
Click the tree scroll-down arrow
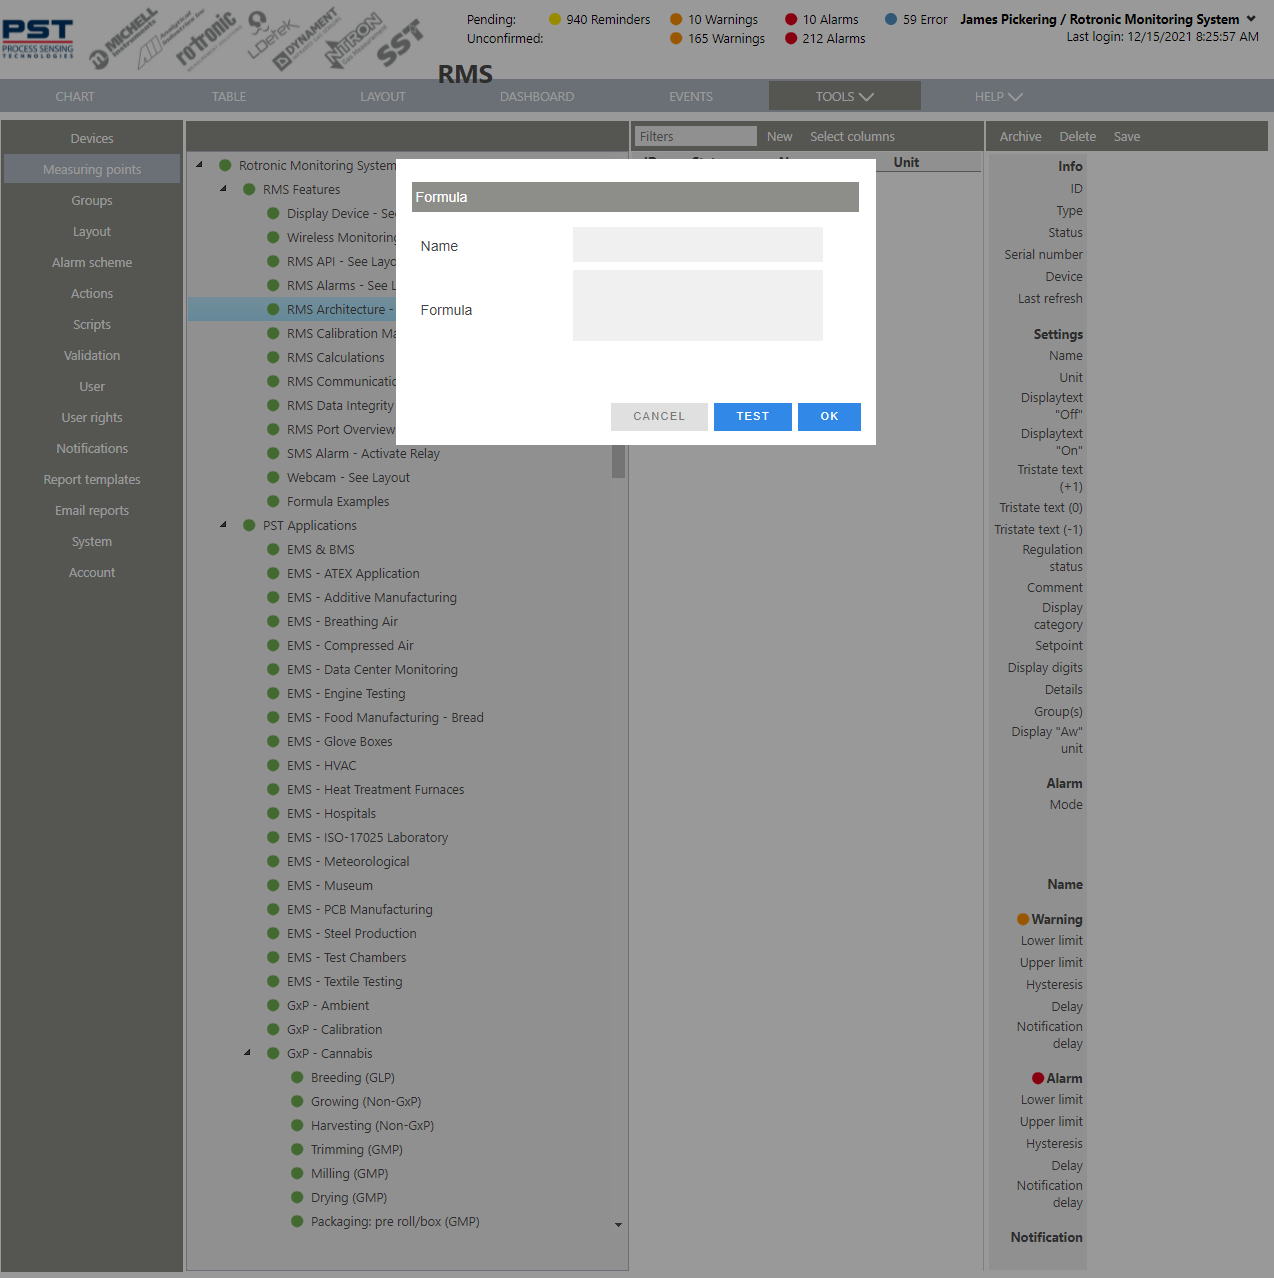coord(618,1225)
